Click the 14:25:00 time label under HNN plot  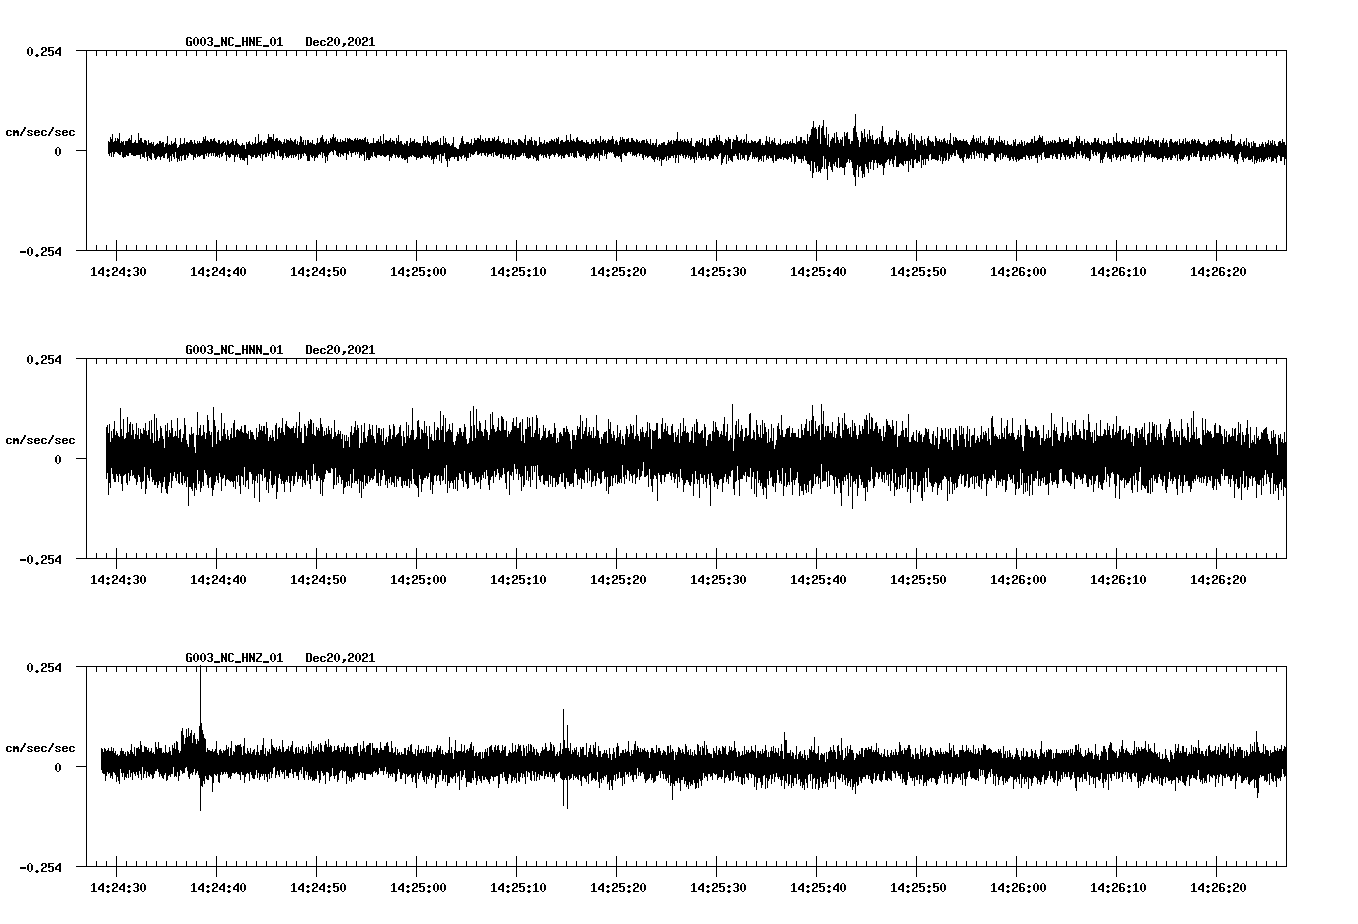[x=418, y=579]
